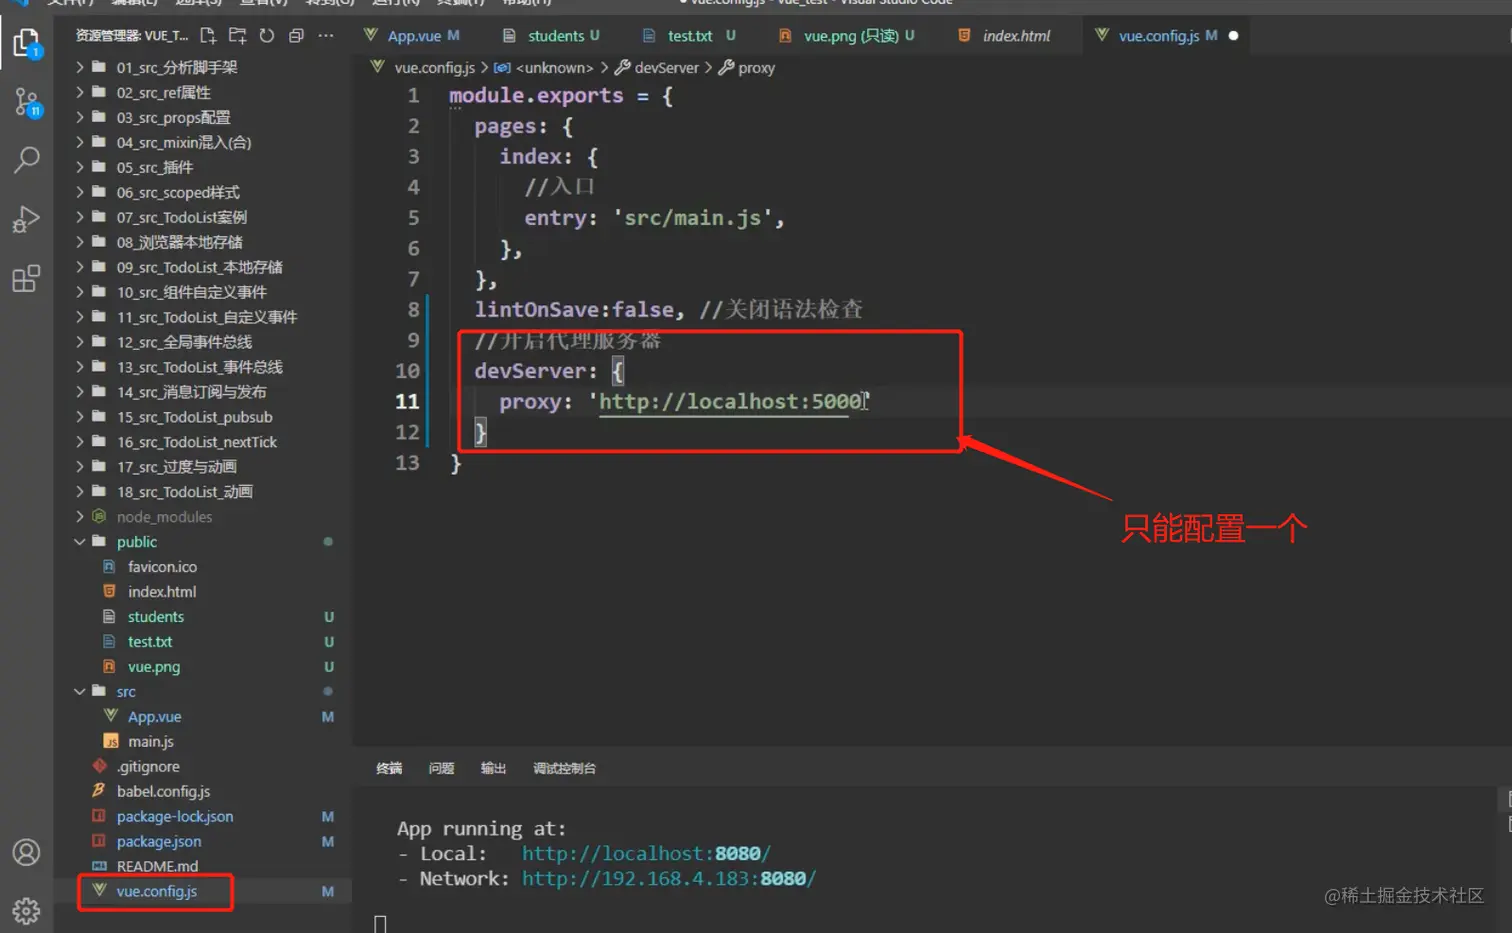Select vue.config.js in the explorer tree
This screenshot has height=933, width=1512.
point(156,891)
